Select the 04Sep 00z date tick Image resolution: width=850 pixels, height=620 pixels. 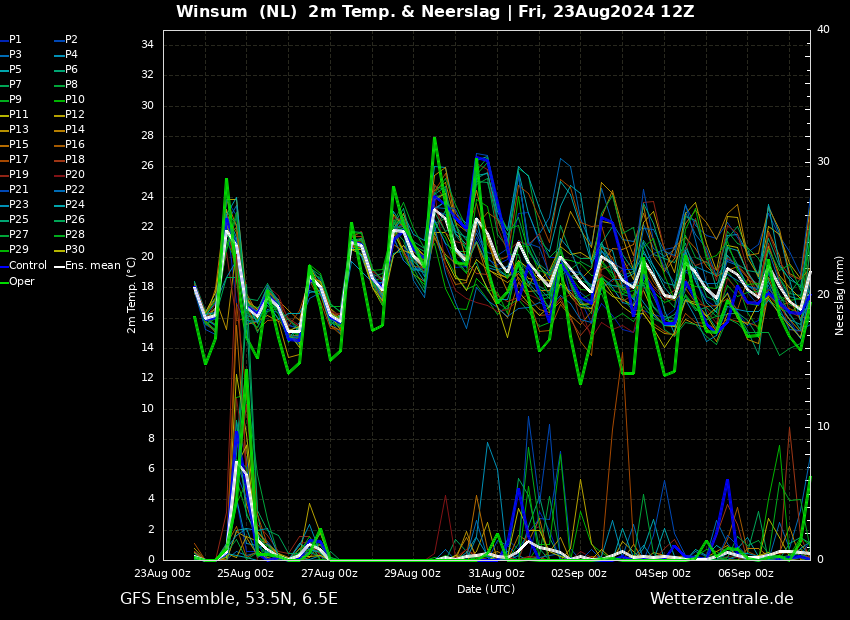[662, 573]
